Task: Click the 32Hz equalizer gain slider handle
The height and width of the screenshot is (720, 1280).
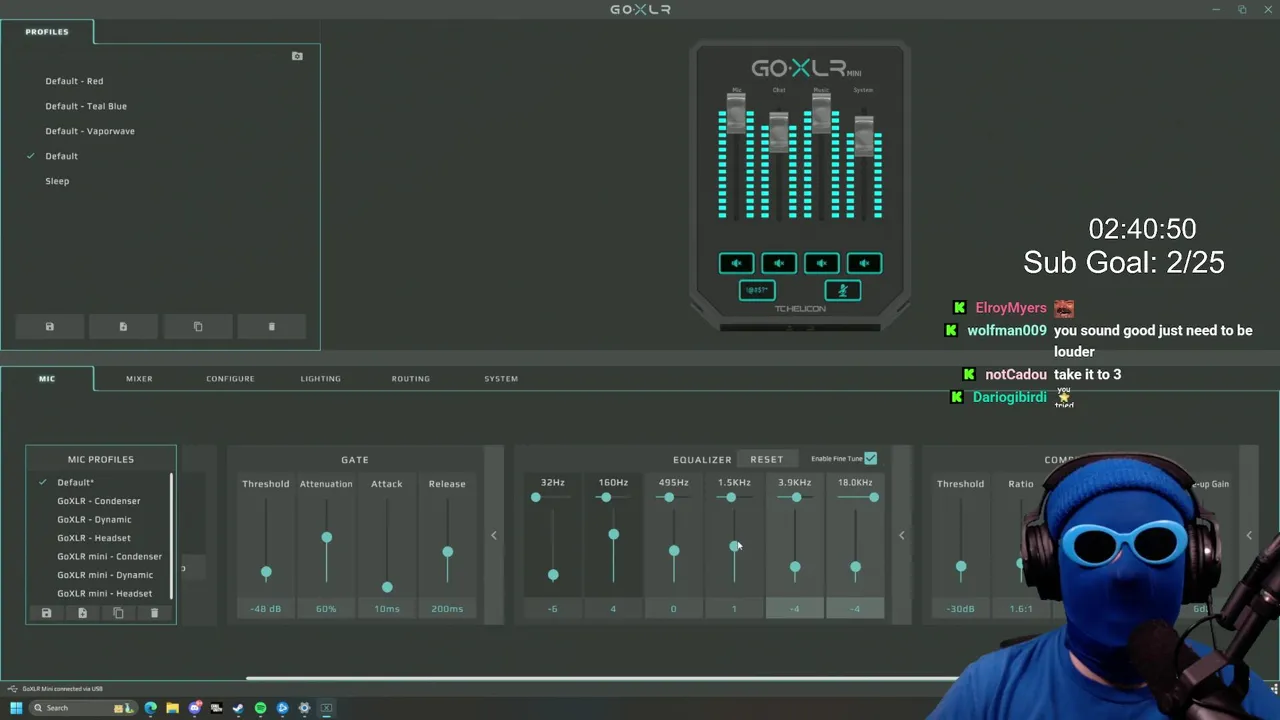Action: (553, 575)
